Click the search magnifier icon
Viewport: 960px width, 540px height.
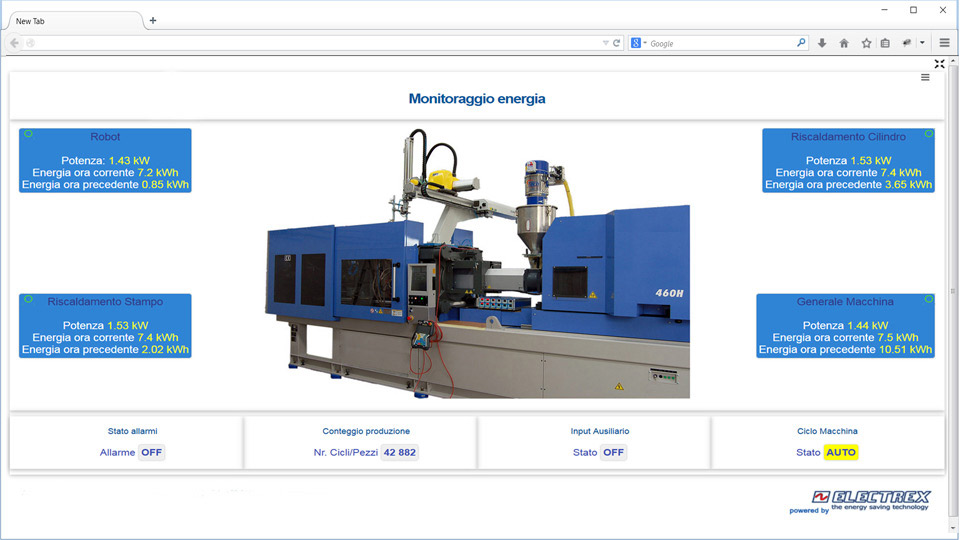[x=800, y=43]
